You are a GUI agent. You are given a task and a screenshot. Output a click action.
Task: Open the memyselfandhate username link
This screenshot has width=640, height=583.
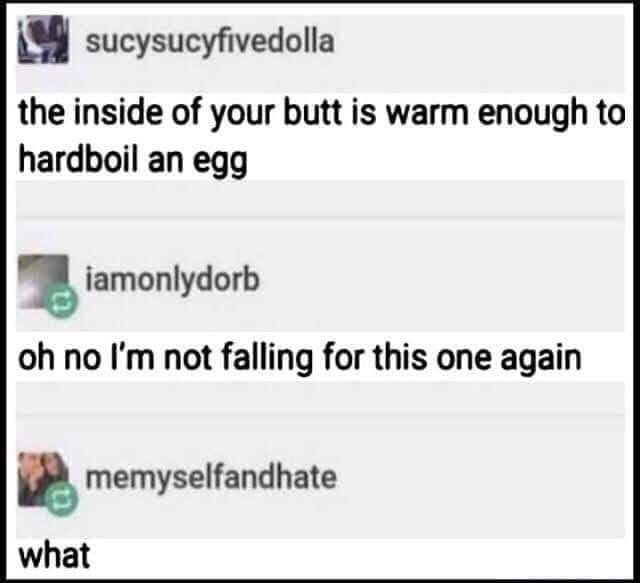(x=211, y=478)
